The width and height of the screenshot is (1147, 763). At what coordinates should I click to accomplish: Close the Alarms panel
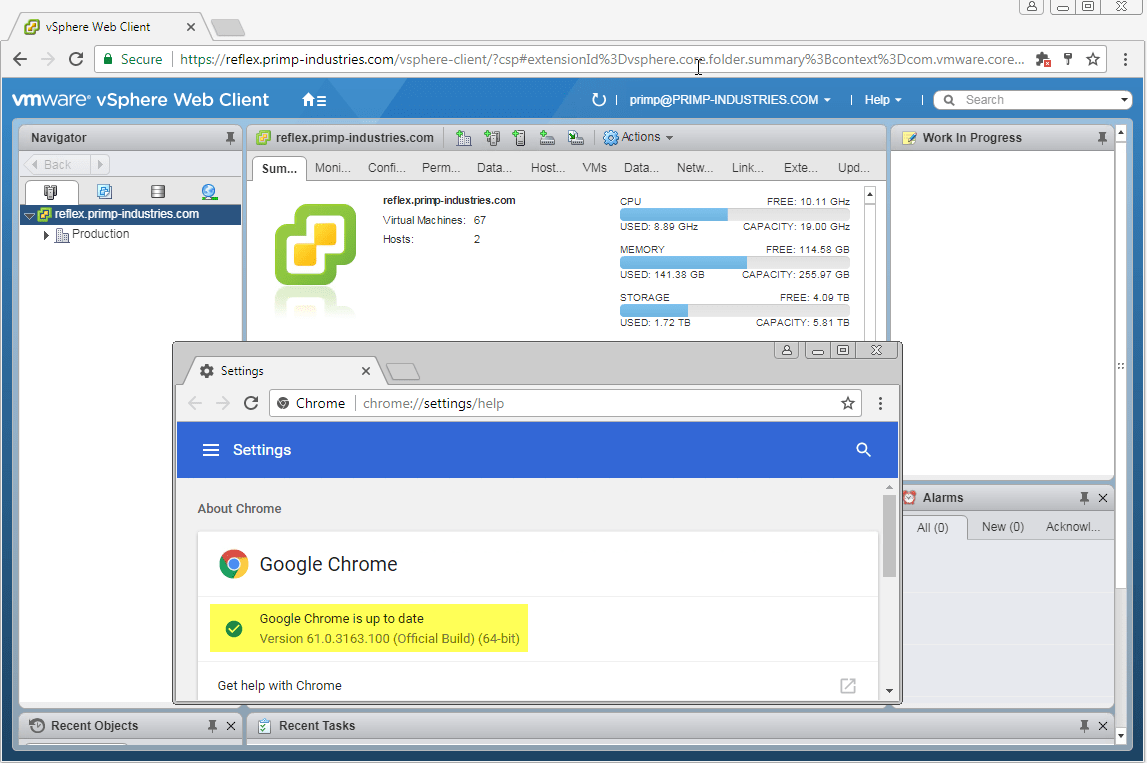tap(1103, 497)
